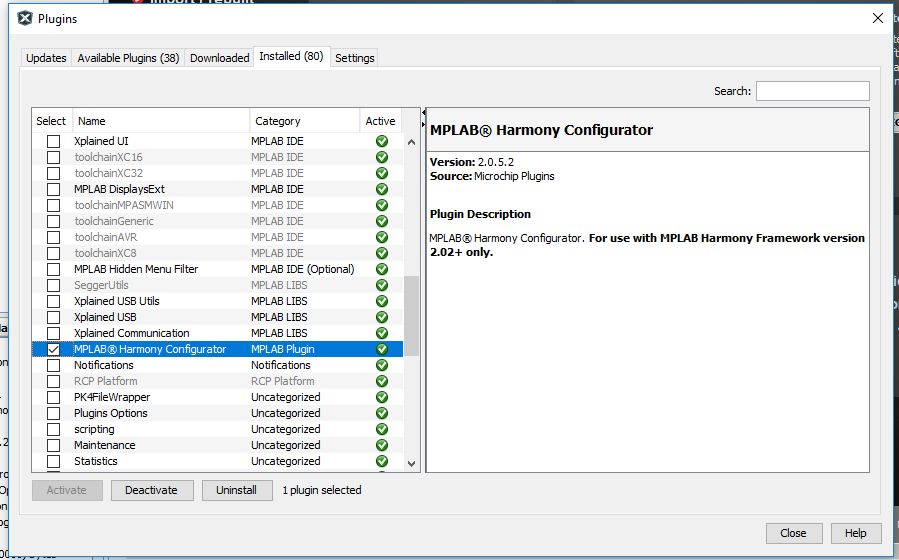
Task: Open Help for the Plugins dialog
Action: (855, 533)
